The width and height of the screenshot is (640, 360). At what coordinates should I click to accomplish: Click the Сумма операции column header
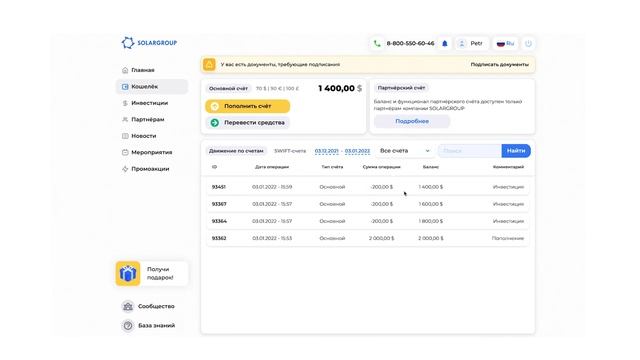tap(382, 167)
